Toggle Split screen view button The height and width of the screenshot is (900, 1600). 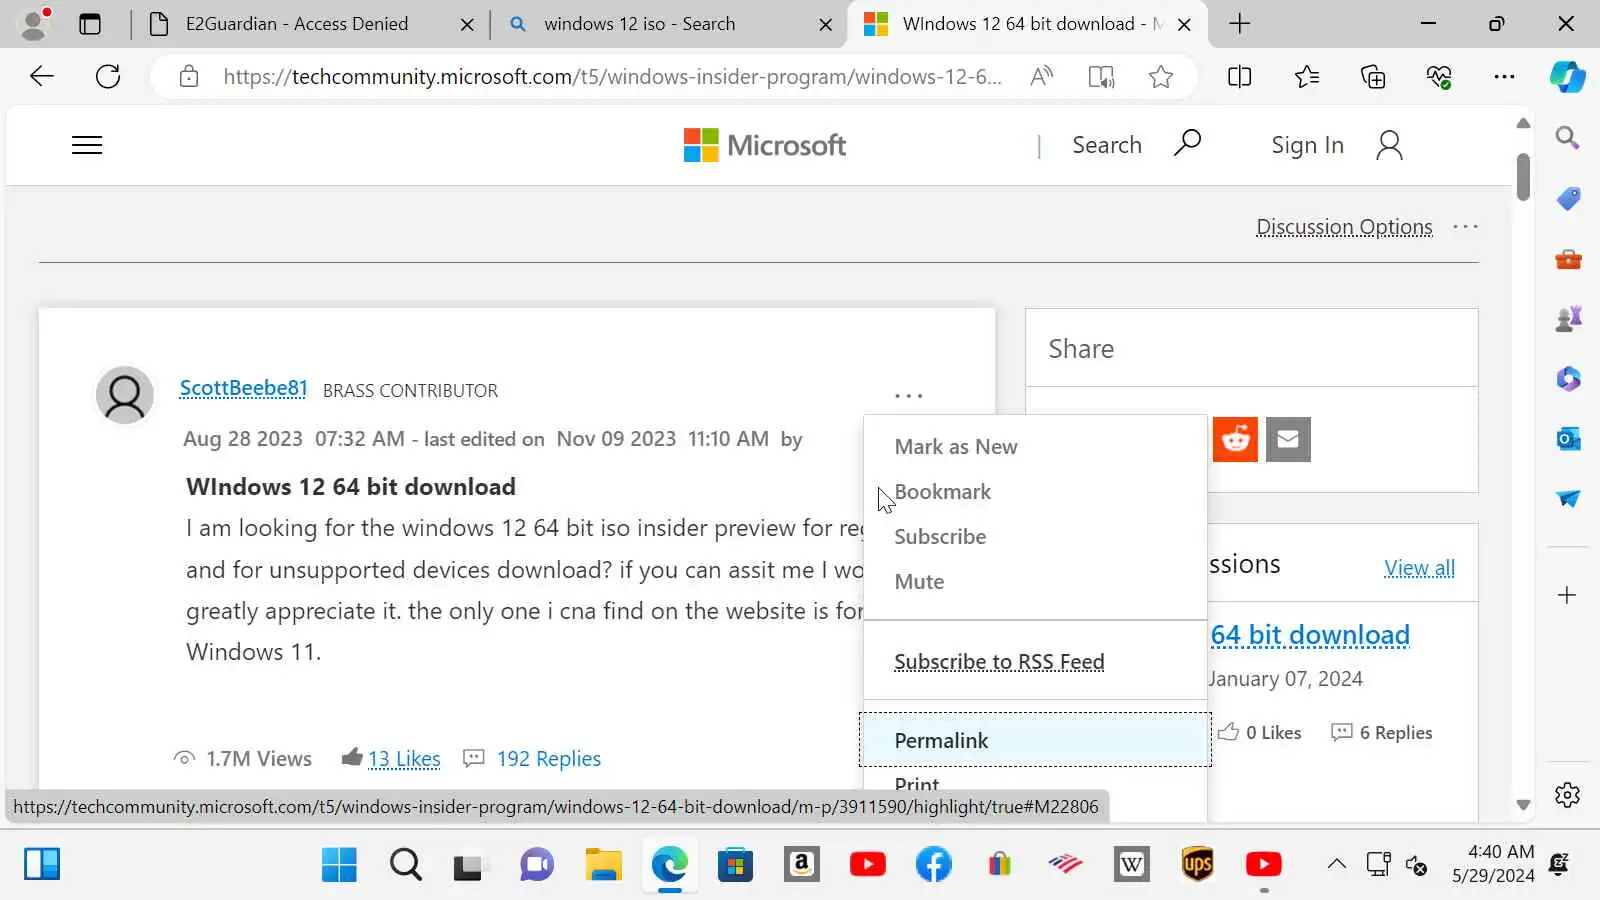(x=1239, y=77)
